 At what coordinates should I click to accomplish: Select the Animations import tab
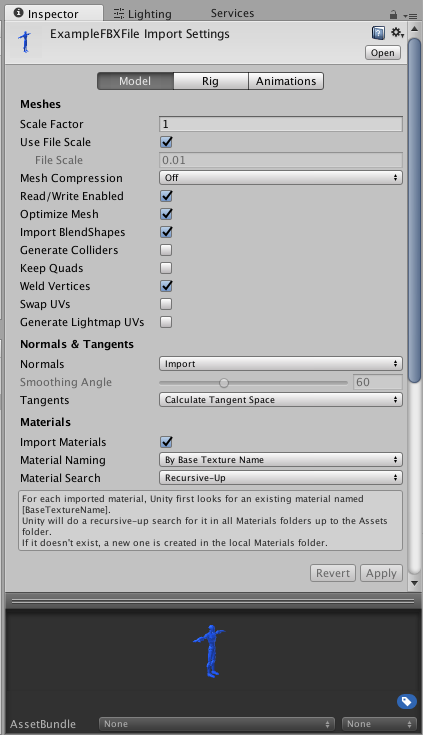(286, 81)
